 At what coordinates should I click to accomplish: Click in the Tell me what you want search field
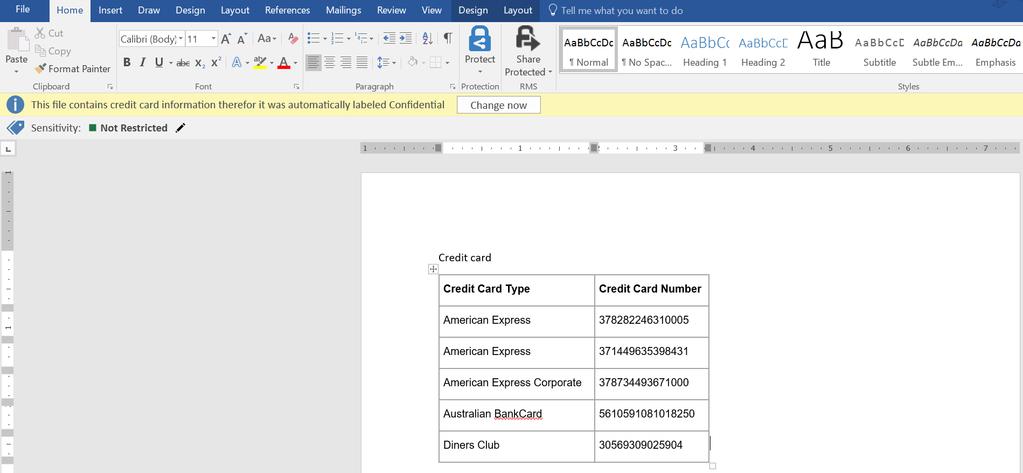pyautogui.click(x=622, y=10)
